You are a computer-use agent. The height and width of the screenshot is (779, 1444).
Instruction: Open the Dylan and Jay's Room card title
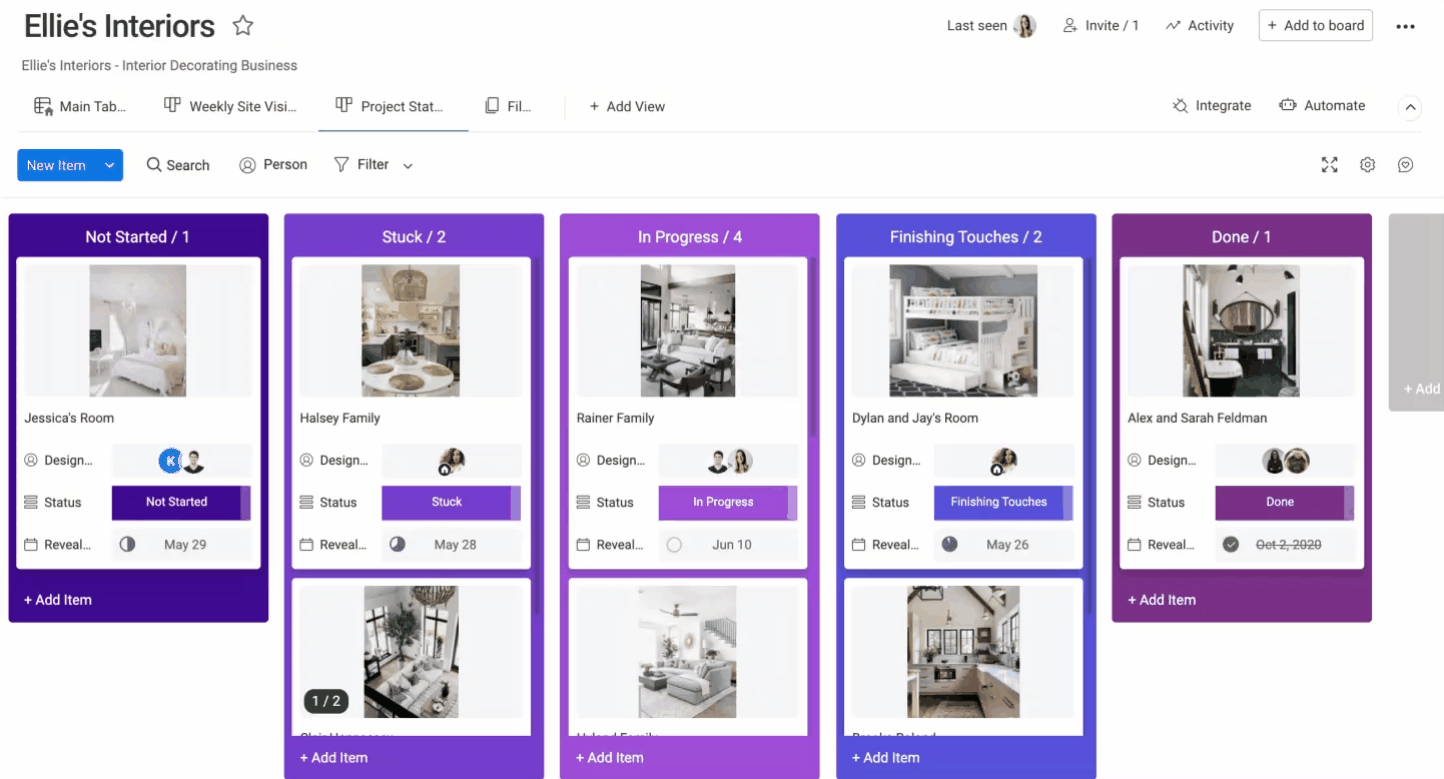pyautogui.click(x=915, y=418)
